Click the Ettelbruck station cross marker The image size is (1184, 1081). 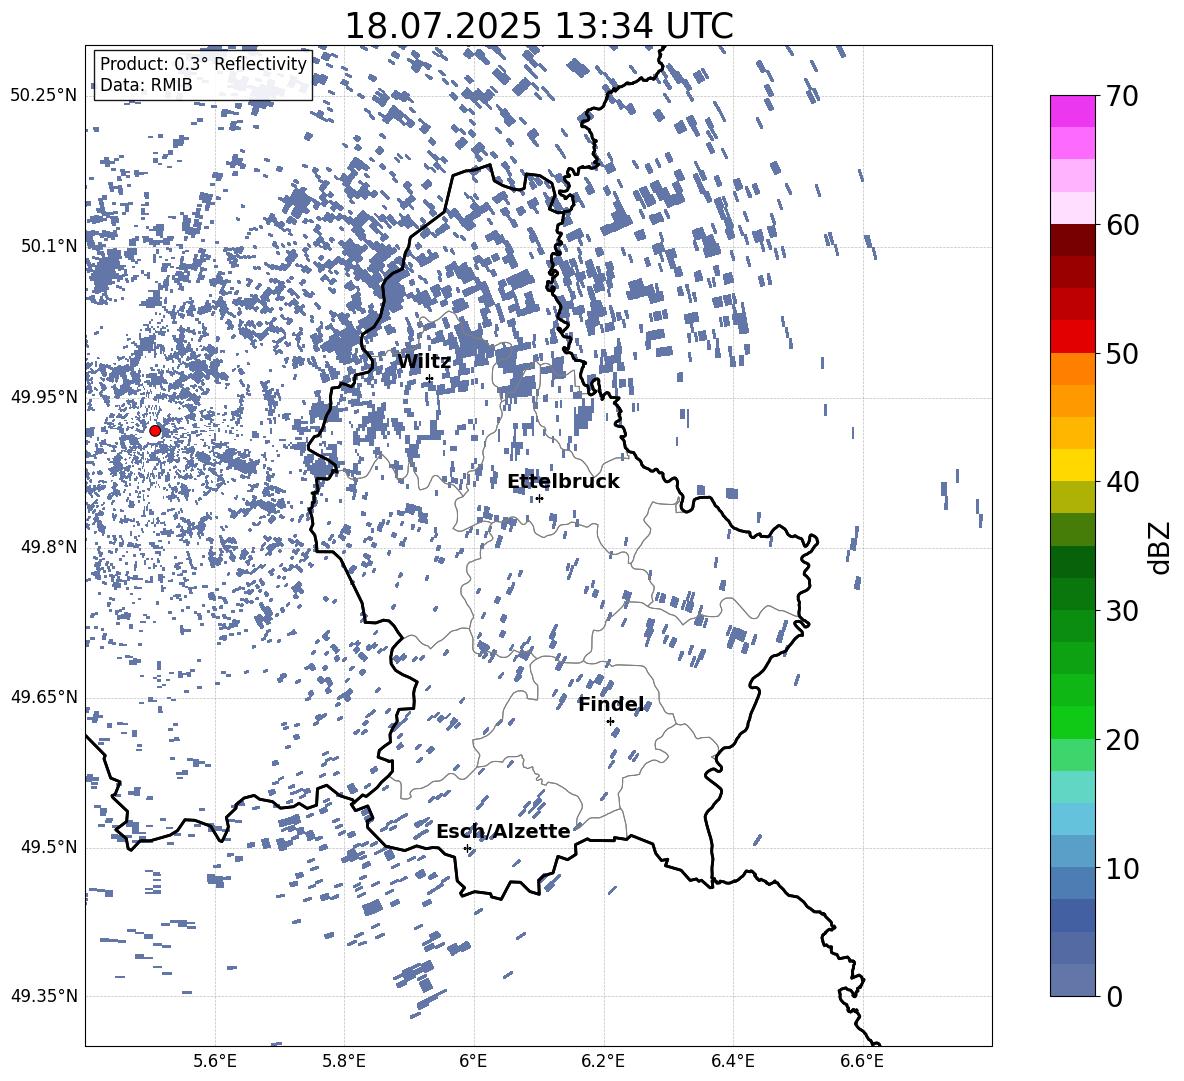coord(539,498)
